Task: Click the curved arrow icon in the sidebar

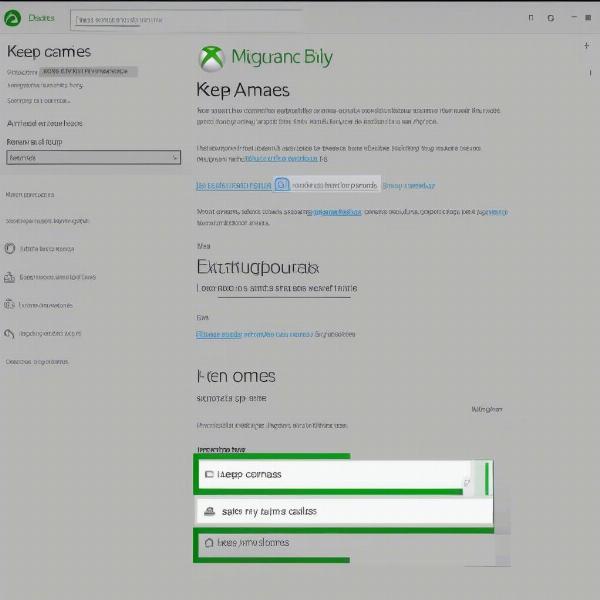Action: [x=10, y=333]
